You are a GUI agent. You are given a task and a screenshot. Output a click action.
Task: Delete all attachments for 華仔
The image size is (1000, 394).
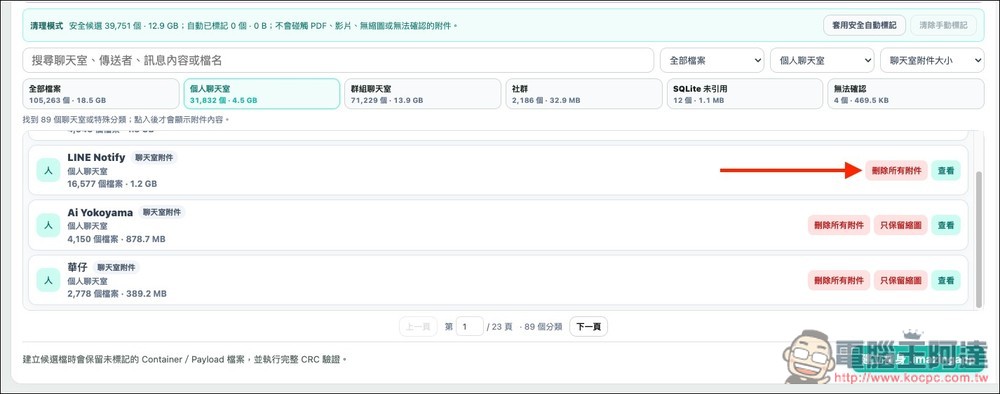point(839,281)
